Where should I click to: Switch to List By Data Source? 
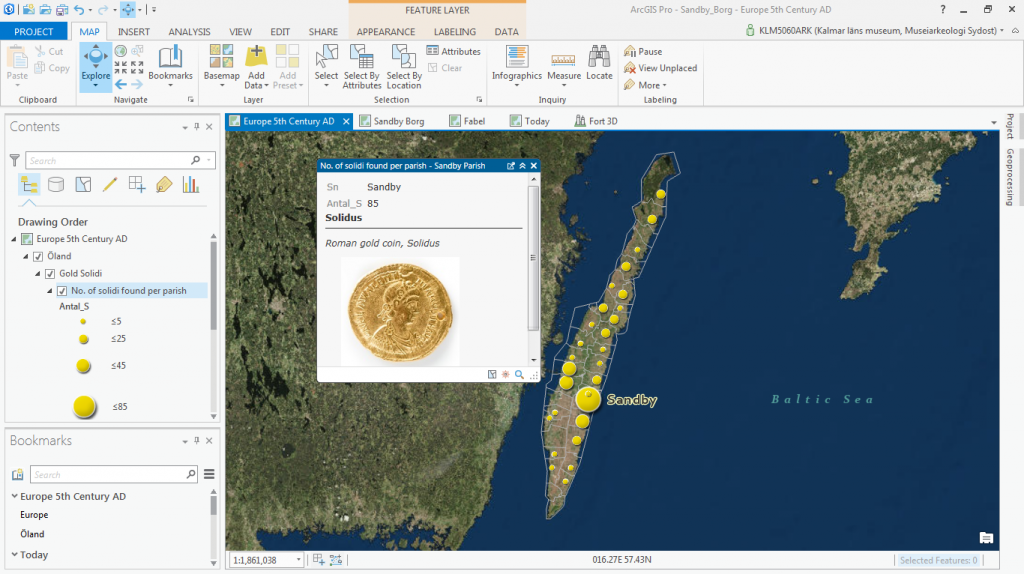click(x=56, y=185)
